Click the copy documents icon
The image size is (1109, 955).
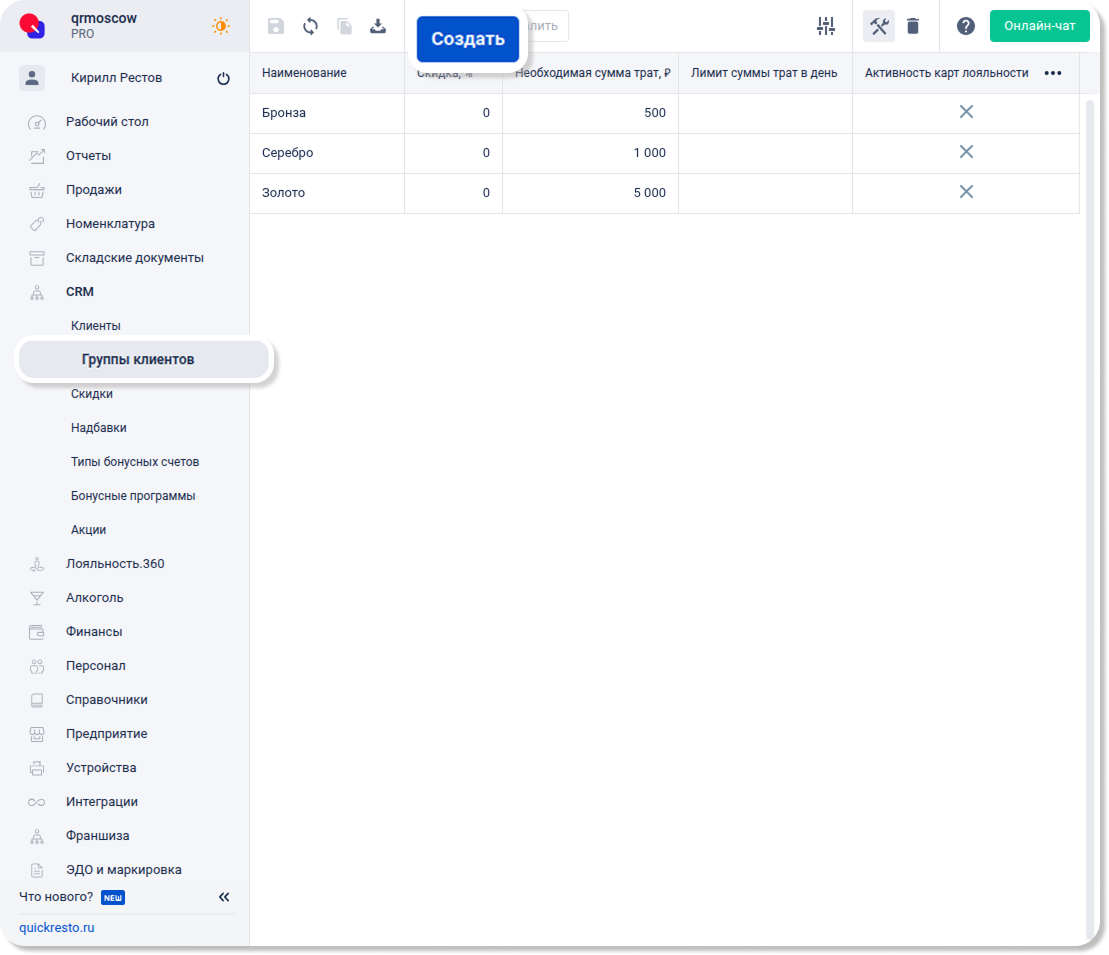pyautogui.click(x=344, y=26)
